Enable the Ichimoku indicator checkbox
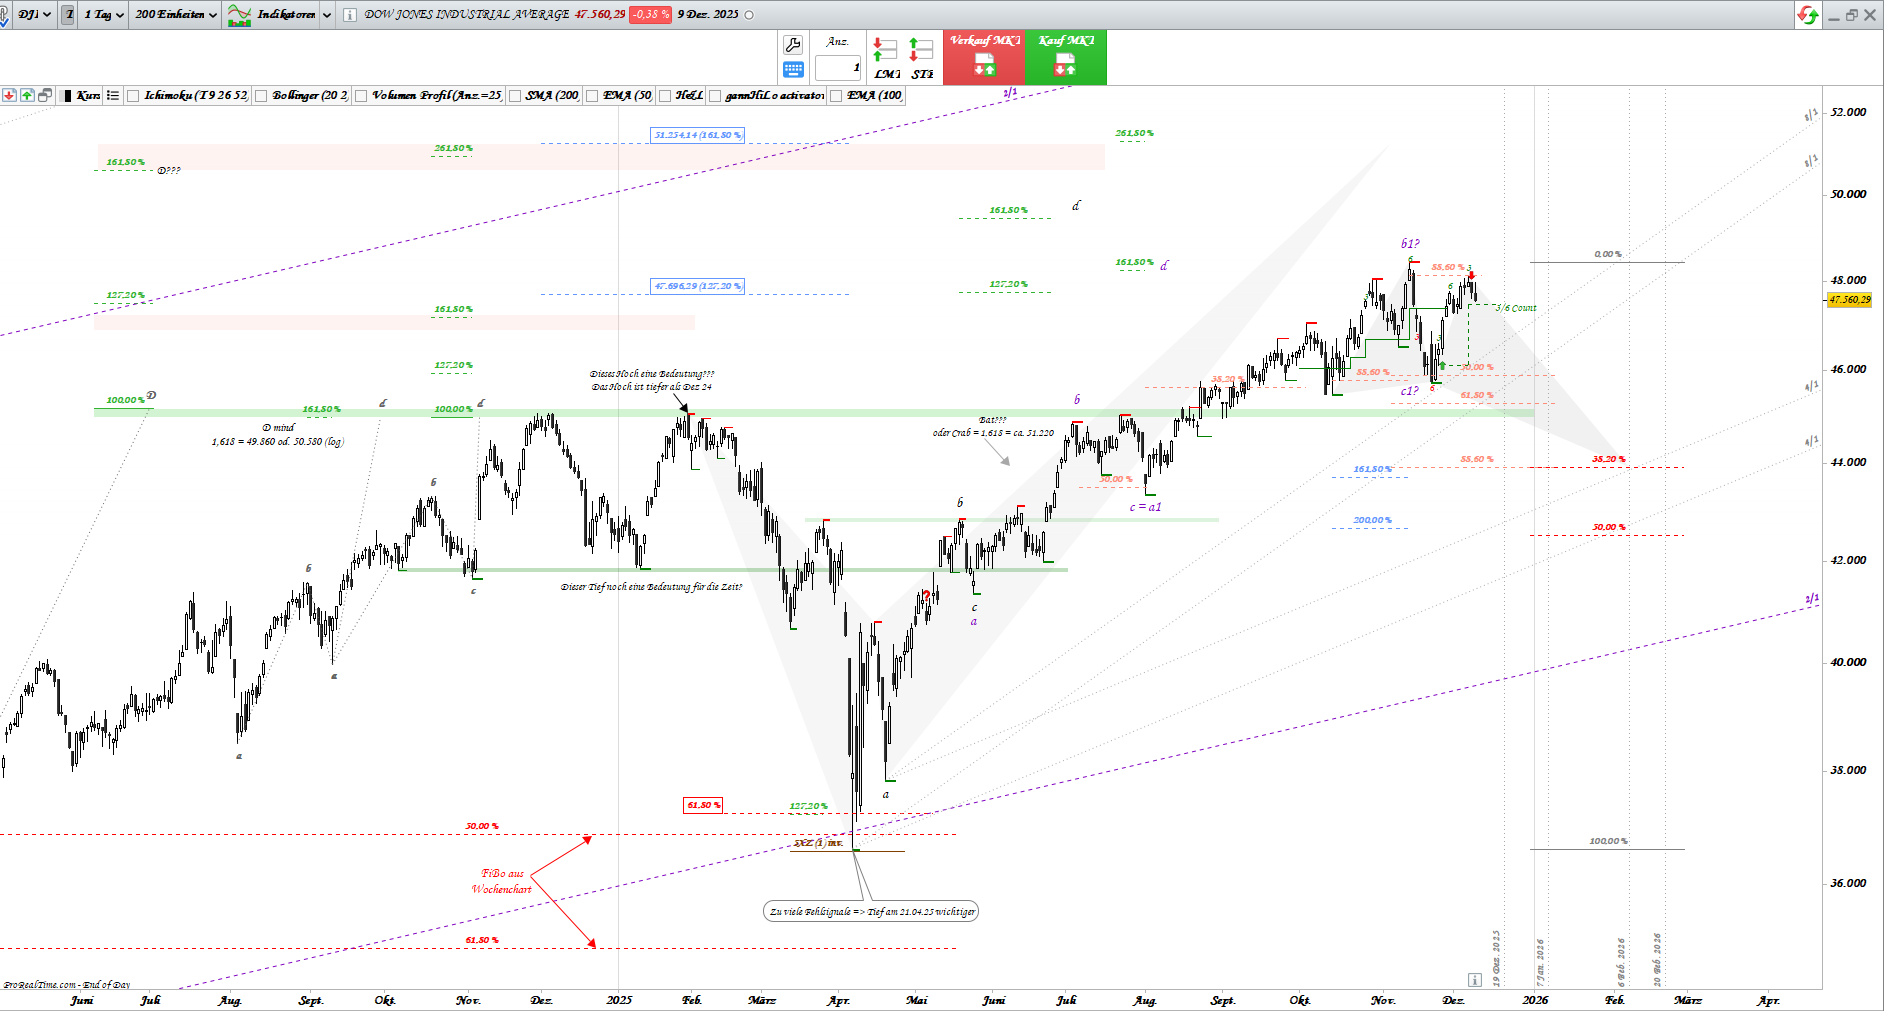1884x1011 pixels. [133, 96]
